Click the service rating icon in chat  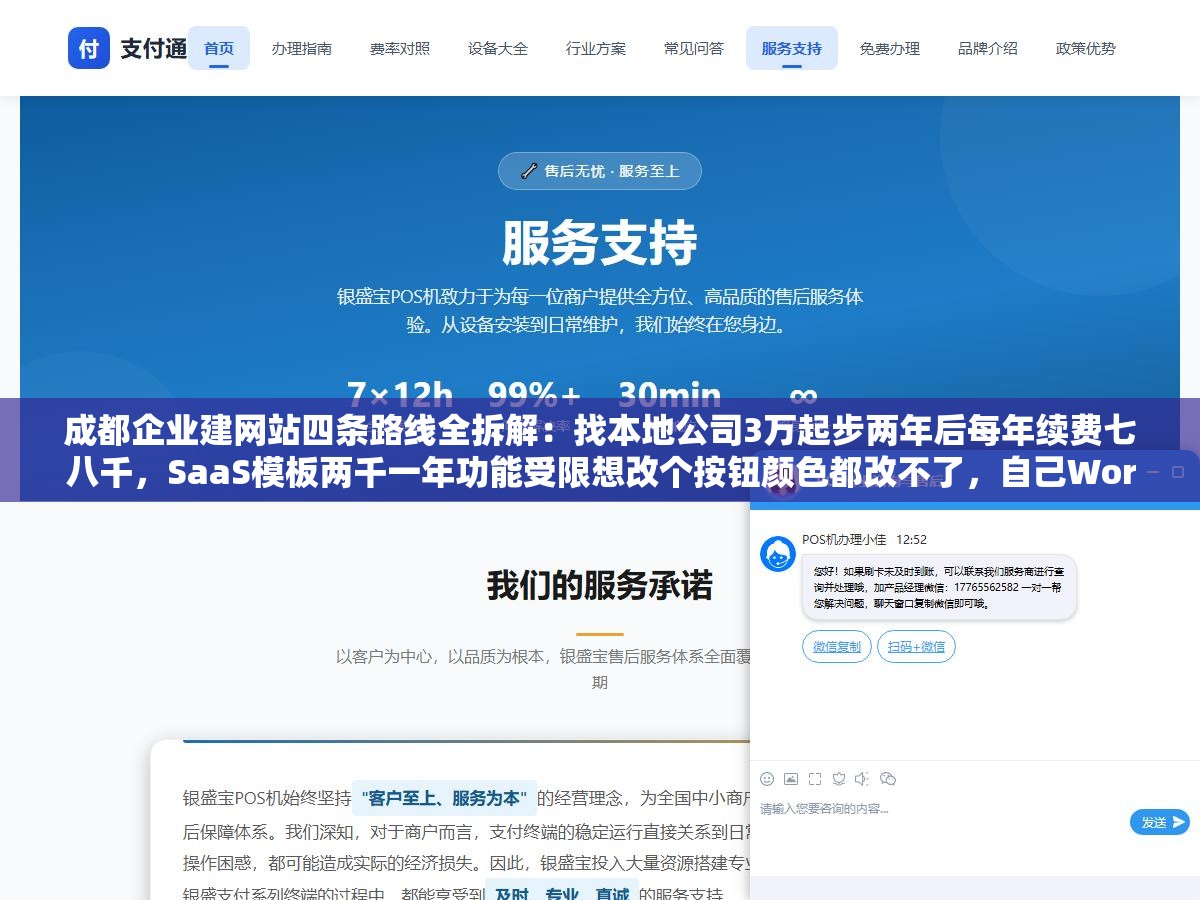pyautogui.click(x=839, y=779)
